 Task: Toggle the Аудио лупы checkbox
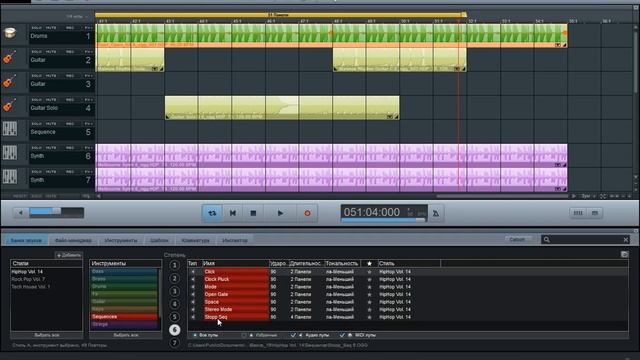293,335
